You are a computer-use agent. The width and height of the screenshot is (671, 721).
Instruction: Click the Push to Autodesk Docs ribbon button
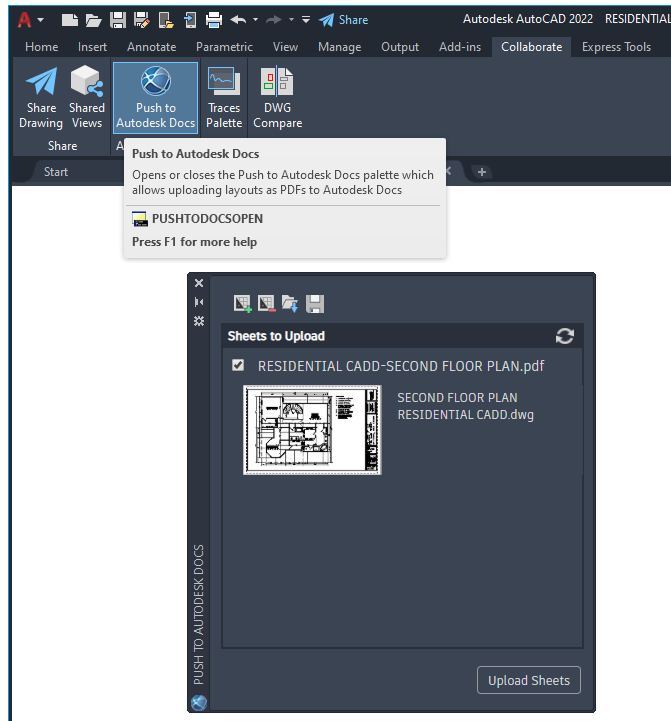click(155, 97)
